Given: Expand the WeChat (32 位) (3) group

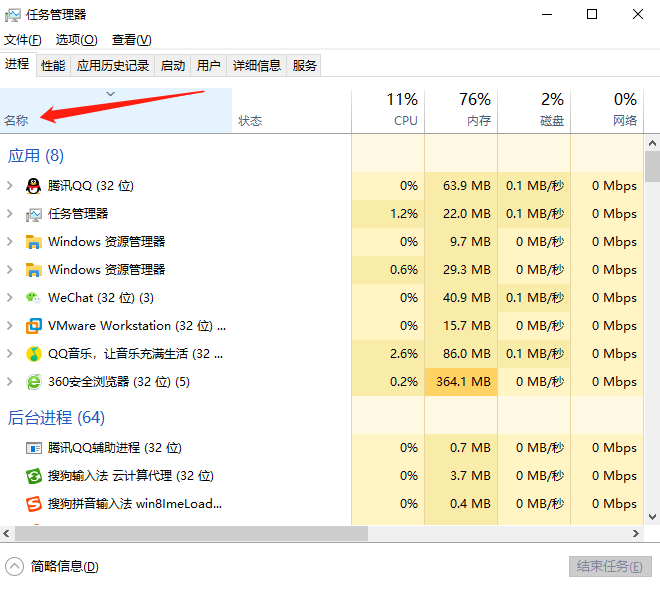Looking at the screenshot, I should [10, 298].
